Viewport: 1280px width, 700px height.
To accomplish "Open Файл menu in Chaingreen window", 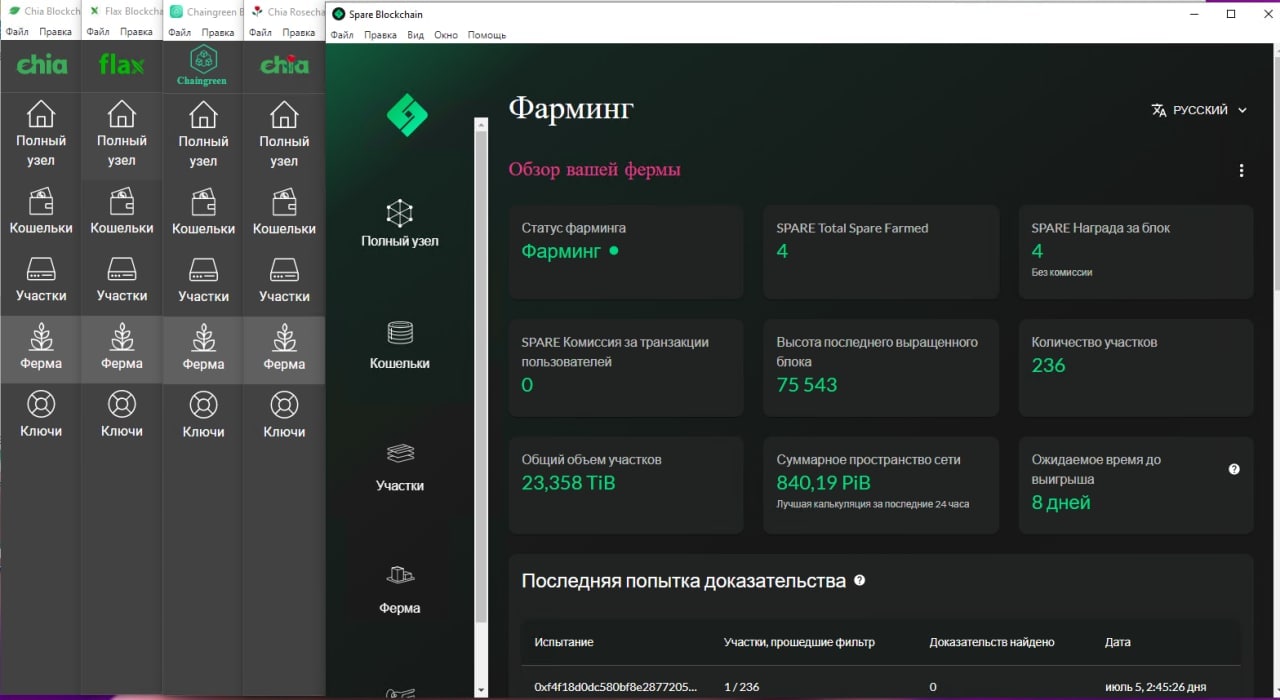I will (179, 32).
